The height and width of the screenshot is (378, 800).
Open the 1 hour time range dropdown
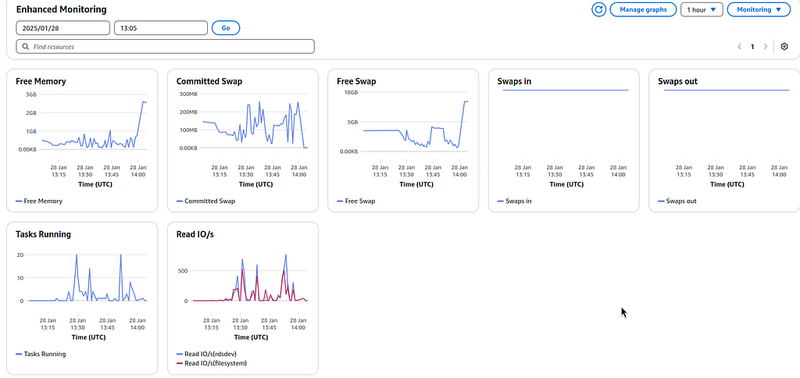click(702, 10)
